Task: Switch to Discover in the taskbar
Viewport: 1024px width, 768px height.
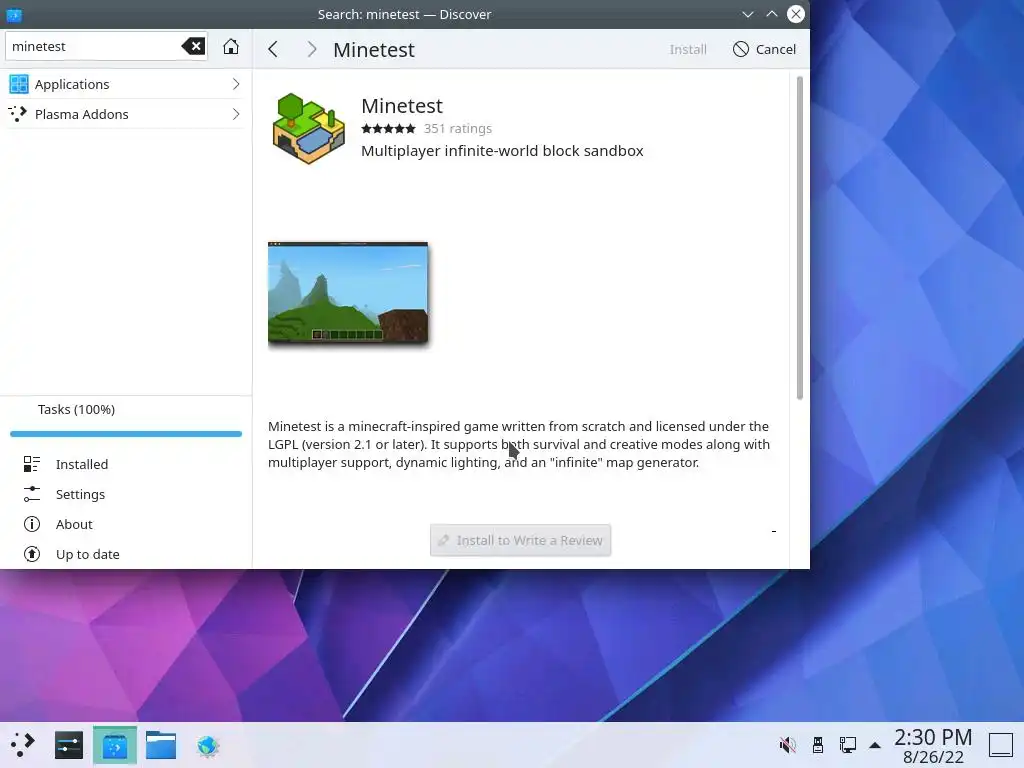Action: [115, 745]
